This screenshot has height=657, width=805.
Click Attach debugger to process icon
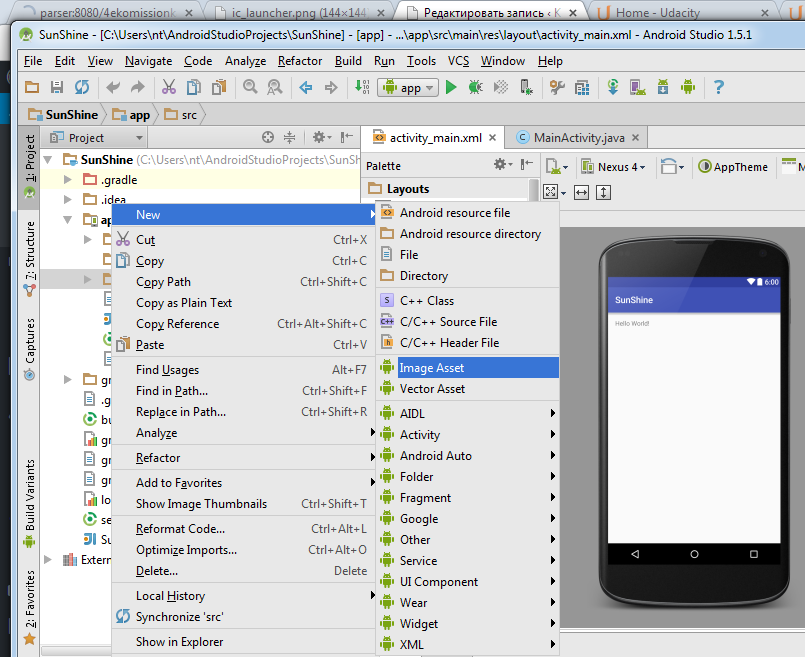point(526,87)
